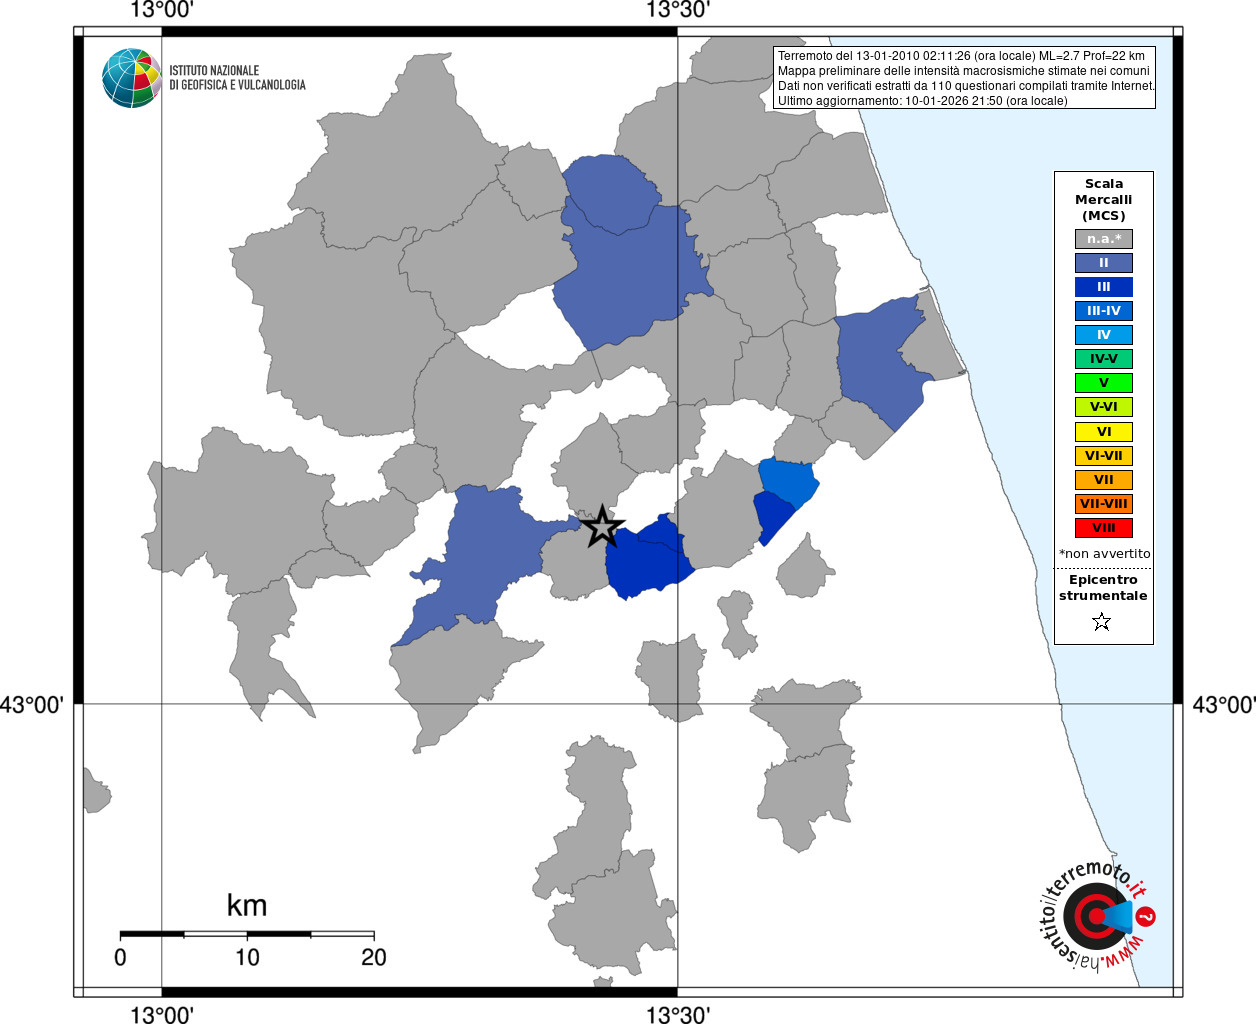Select the intensity VI yellow swatch
This screenshot has height=1024, width=1256.
[1104, 432]
